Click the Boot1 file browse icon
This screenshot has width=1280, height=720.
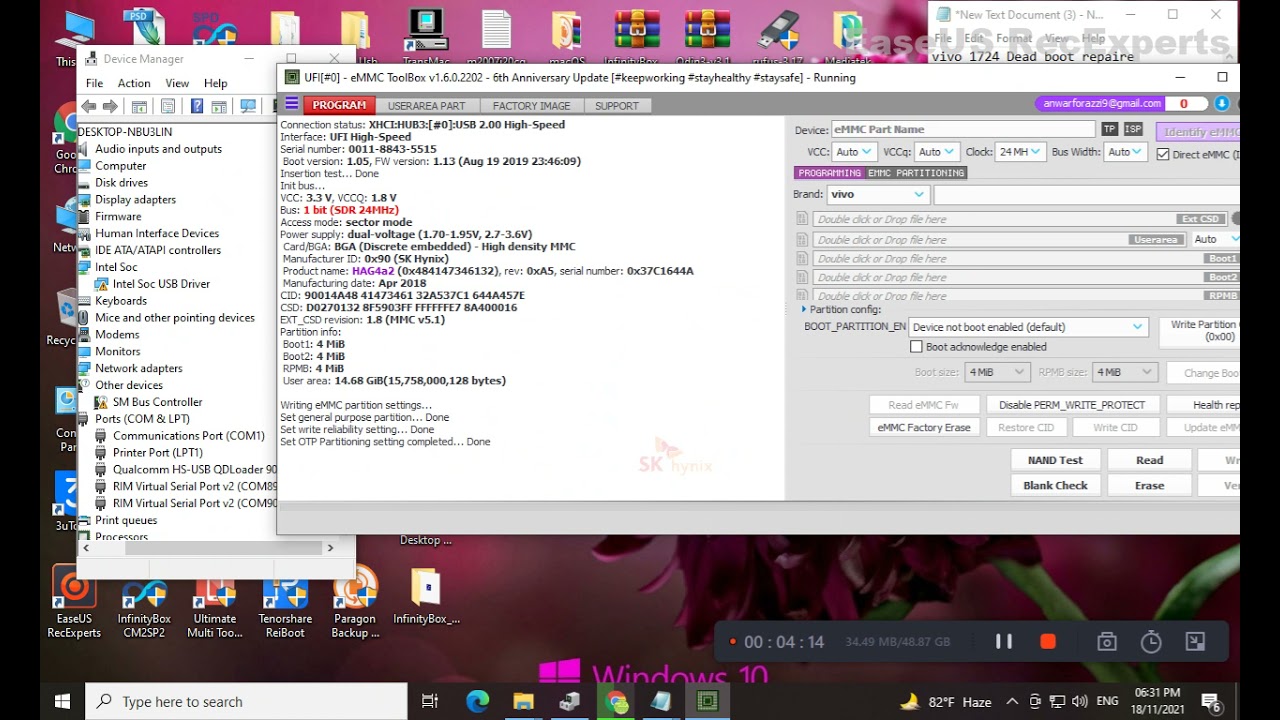point(802,258)
